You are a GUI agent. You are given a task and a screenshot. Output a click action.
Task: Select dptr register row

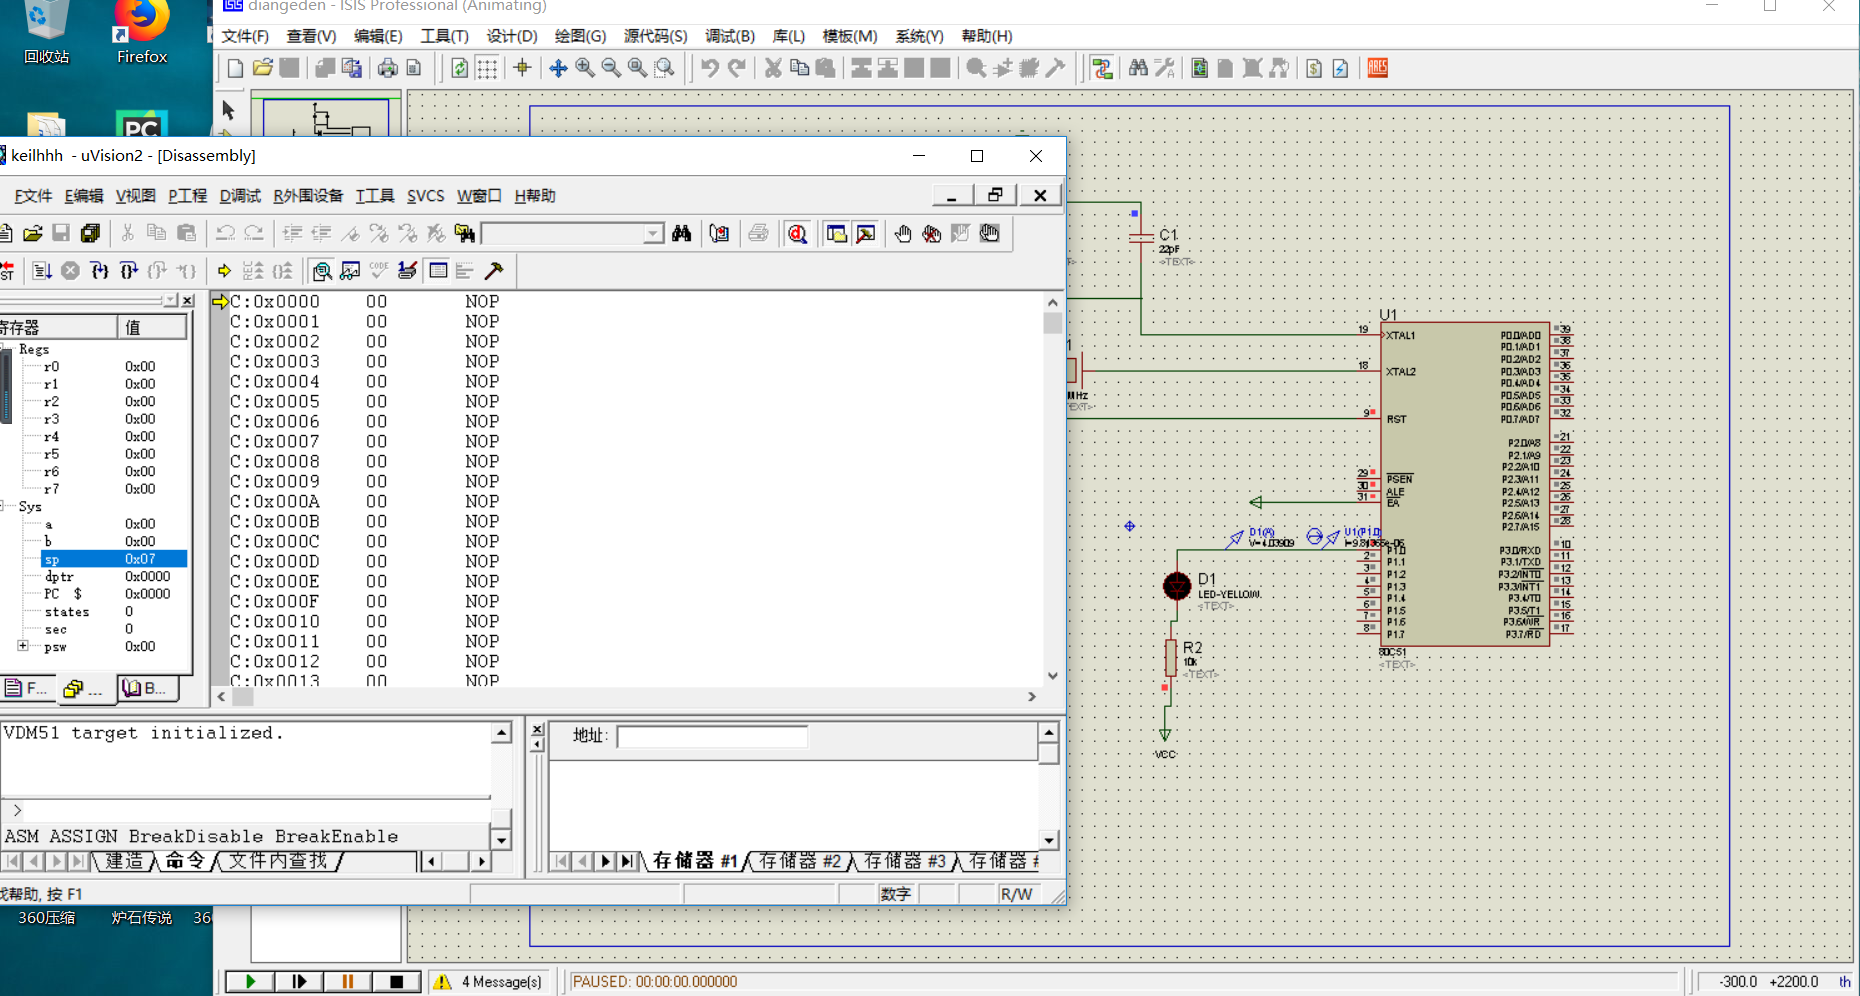pyautogui.click(x=107, y=576)
